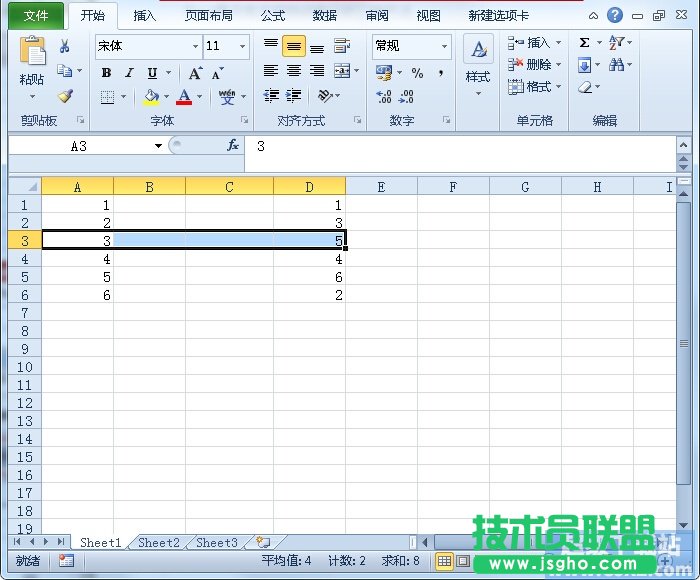Open the 宋体 font name dropdown
700x580 pixels.
tap(195, 46)
